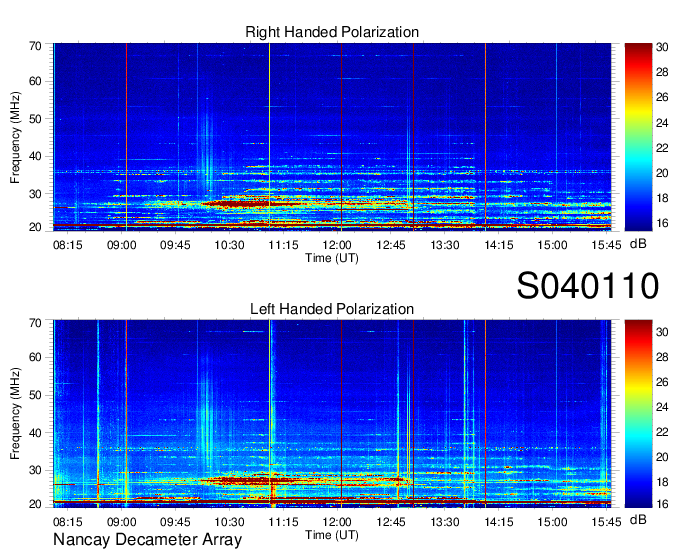Click the 28 dB tick on Right Handed colorbar
This screenshot has width=680, height=552.
662,72
